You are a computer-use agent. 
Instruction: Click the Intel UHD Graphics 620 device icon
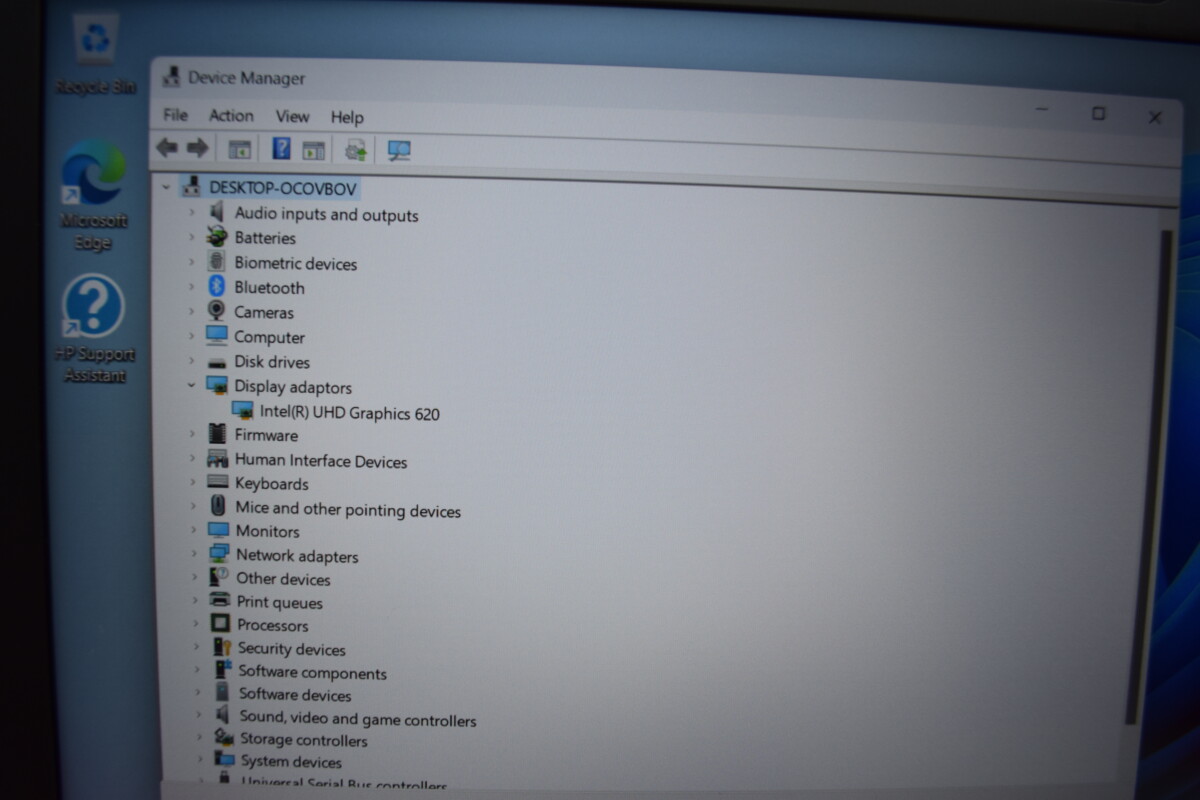coord(243,411)
